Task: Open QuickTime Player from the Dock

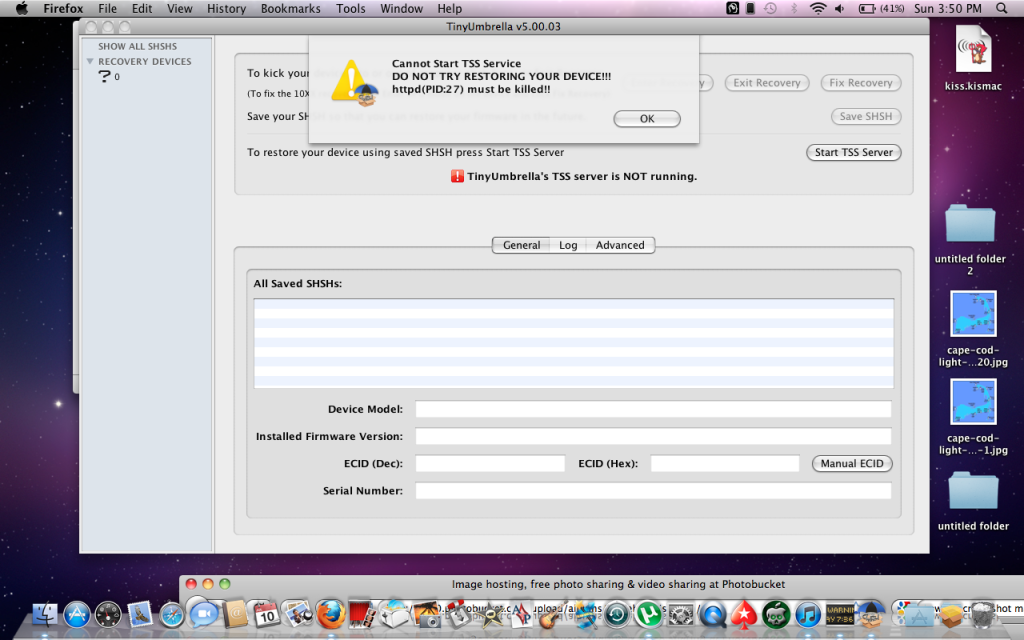Action: pyautogui.click(x=712, y=615)
